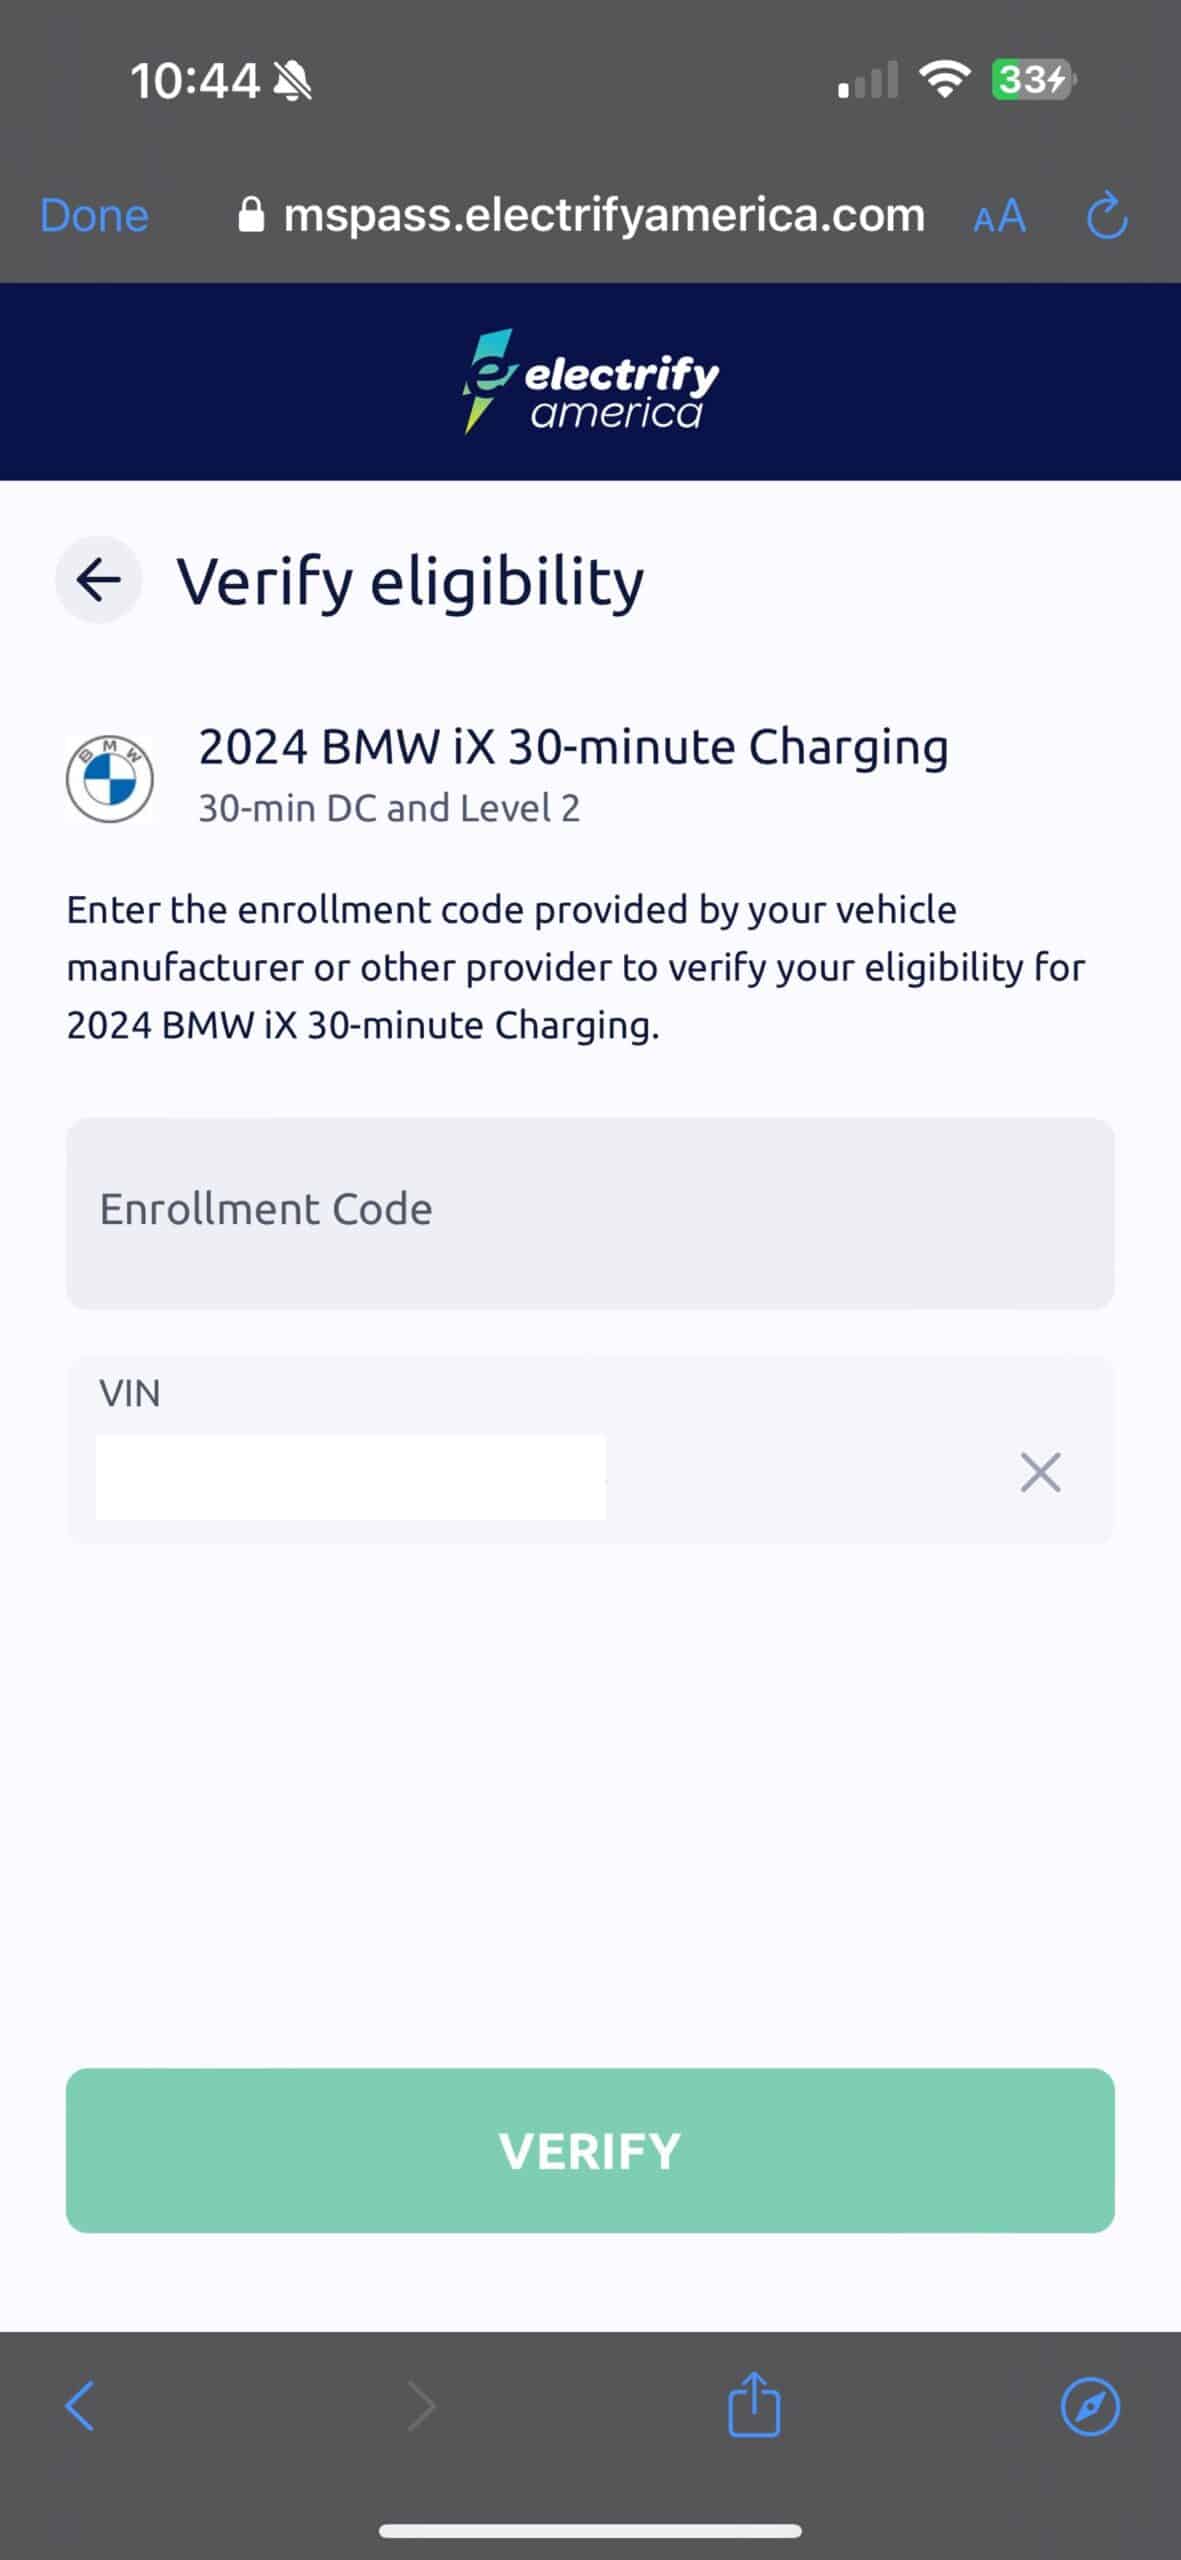This screenshot has width=1181, height=2560.
Task: Tap the browser forward chevron
Action: tap(421, 2406)
